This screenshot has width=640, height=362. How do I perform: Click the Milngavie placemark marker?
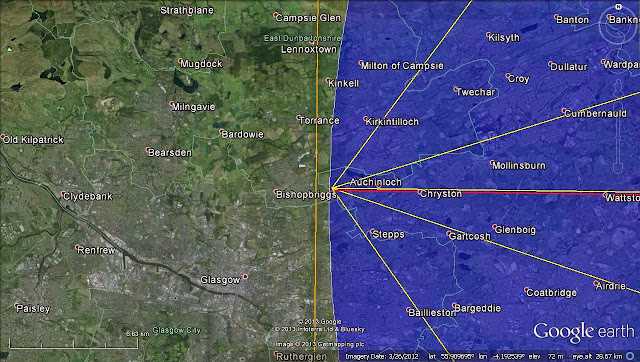coord(172,104)
